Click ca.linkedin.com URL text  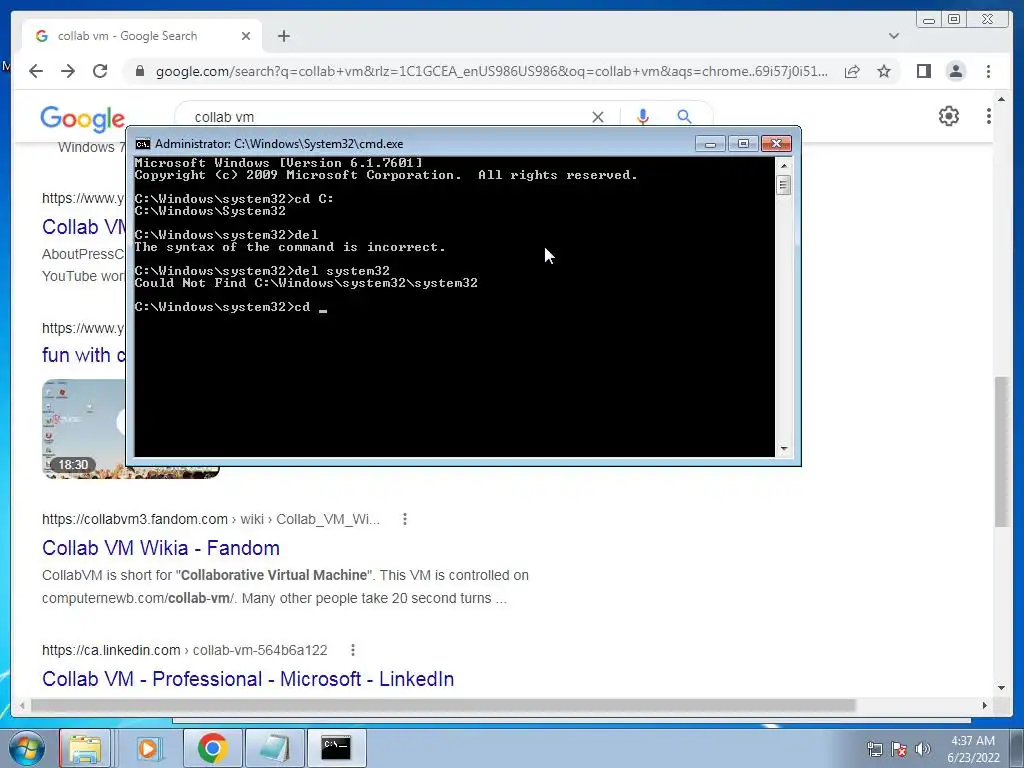point(111,650)
